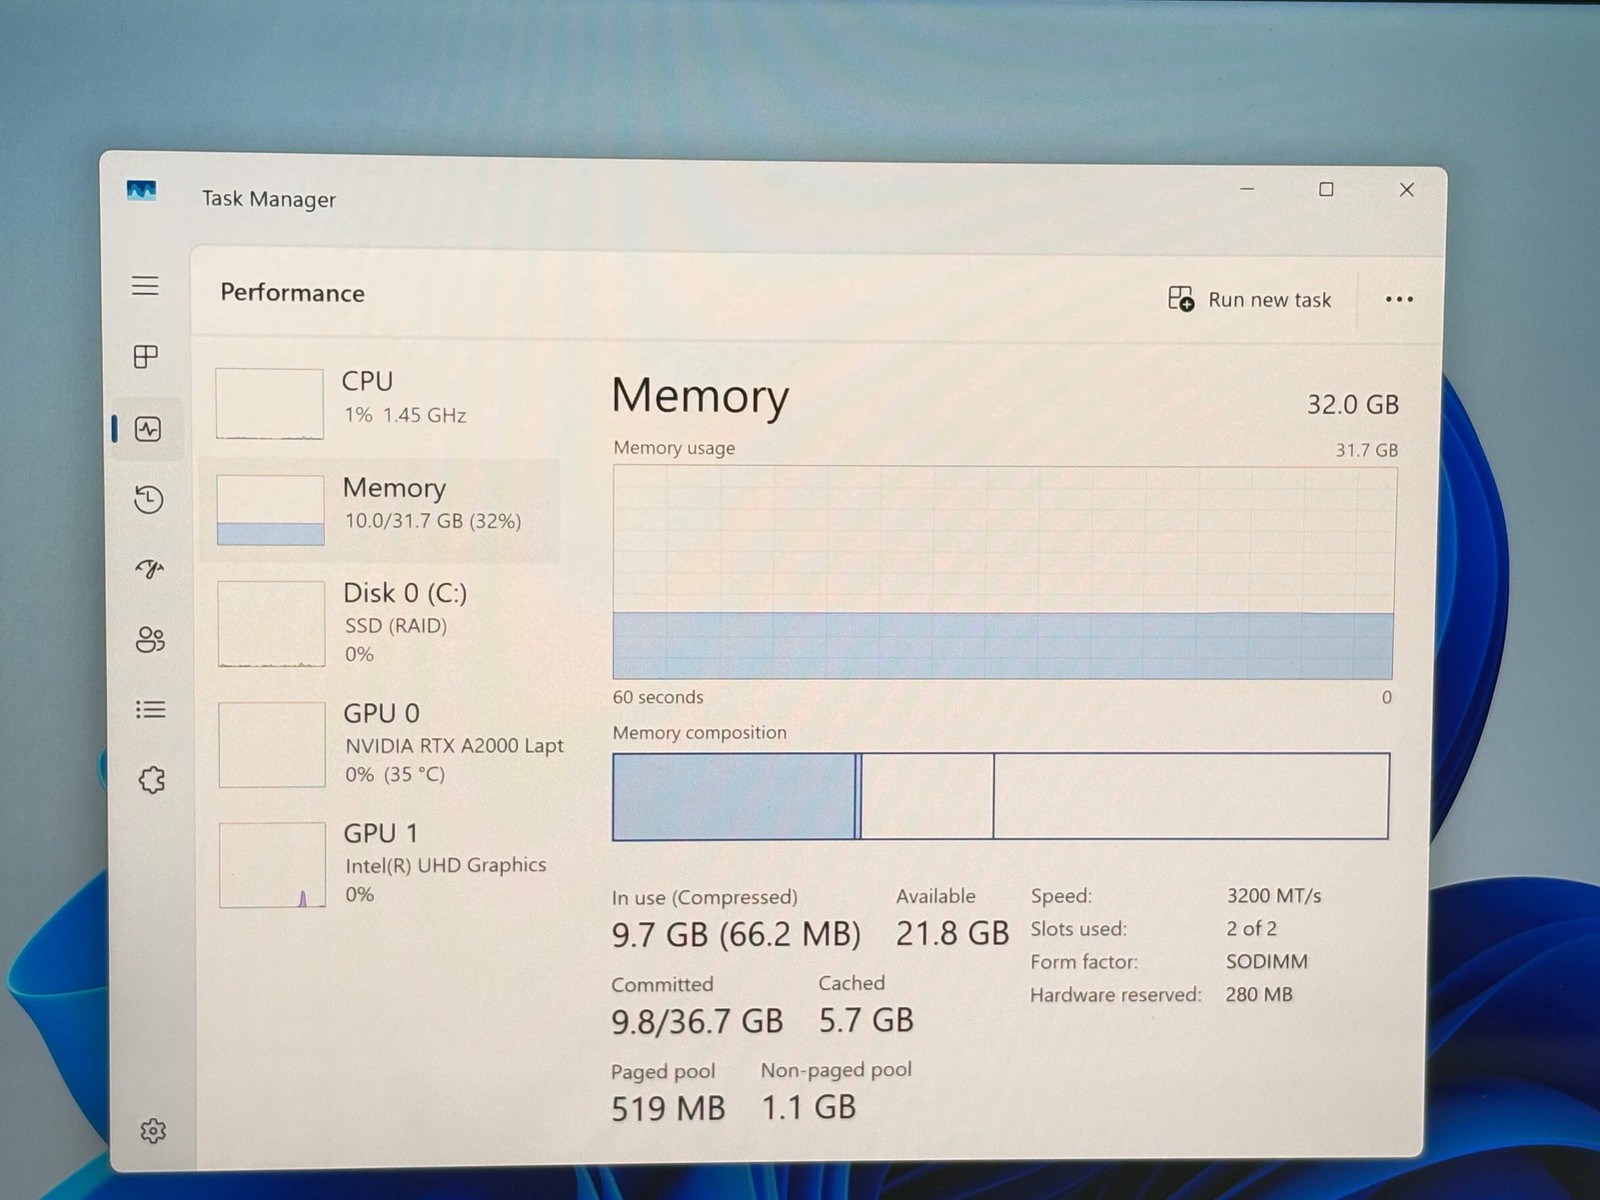Minimize the Task Manager window
The image size is (1600, 1200).
(1247, 189)
